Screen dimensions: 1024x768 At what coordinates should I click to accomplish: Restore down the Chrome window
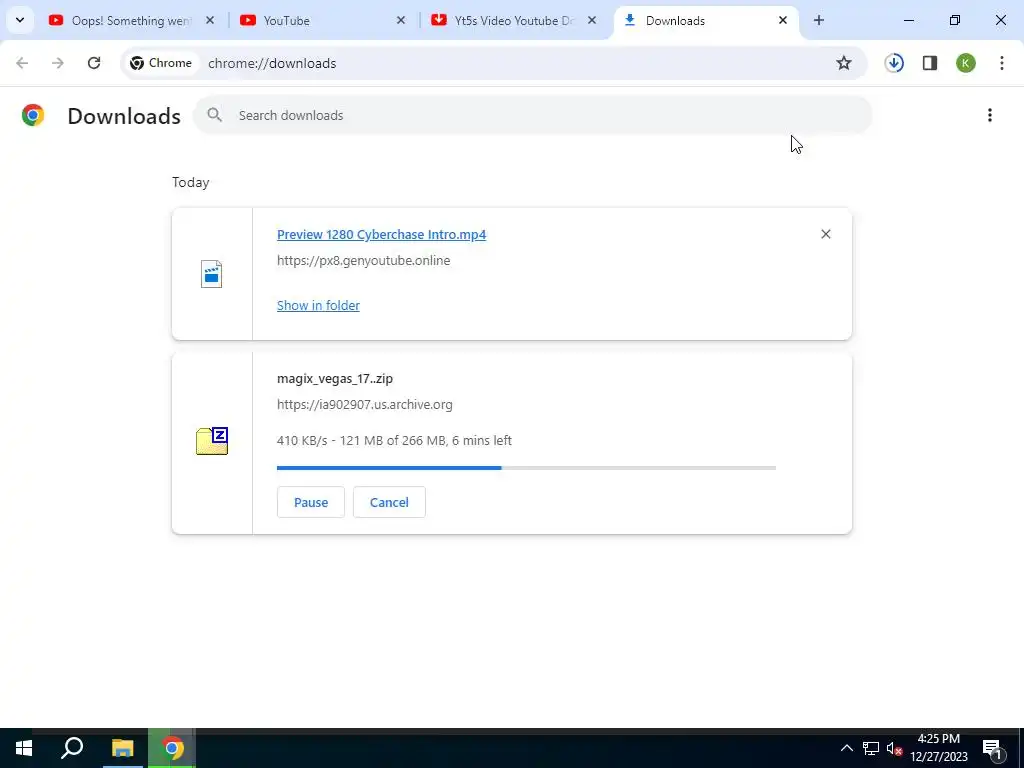click(x=954, y=20)
